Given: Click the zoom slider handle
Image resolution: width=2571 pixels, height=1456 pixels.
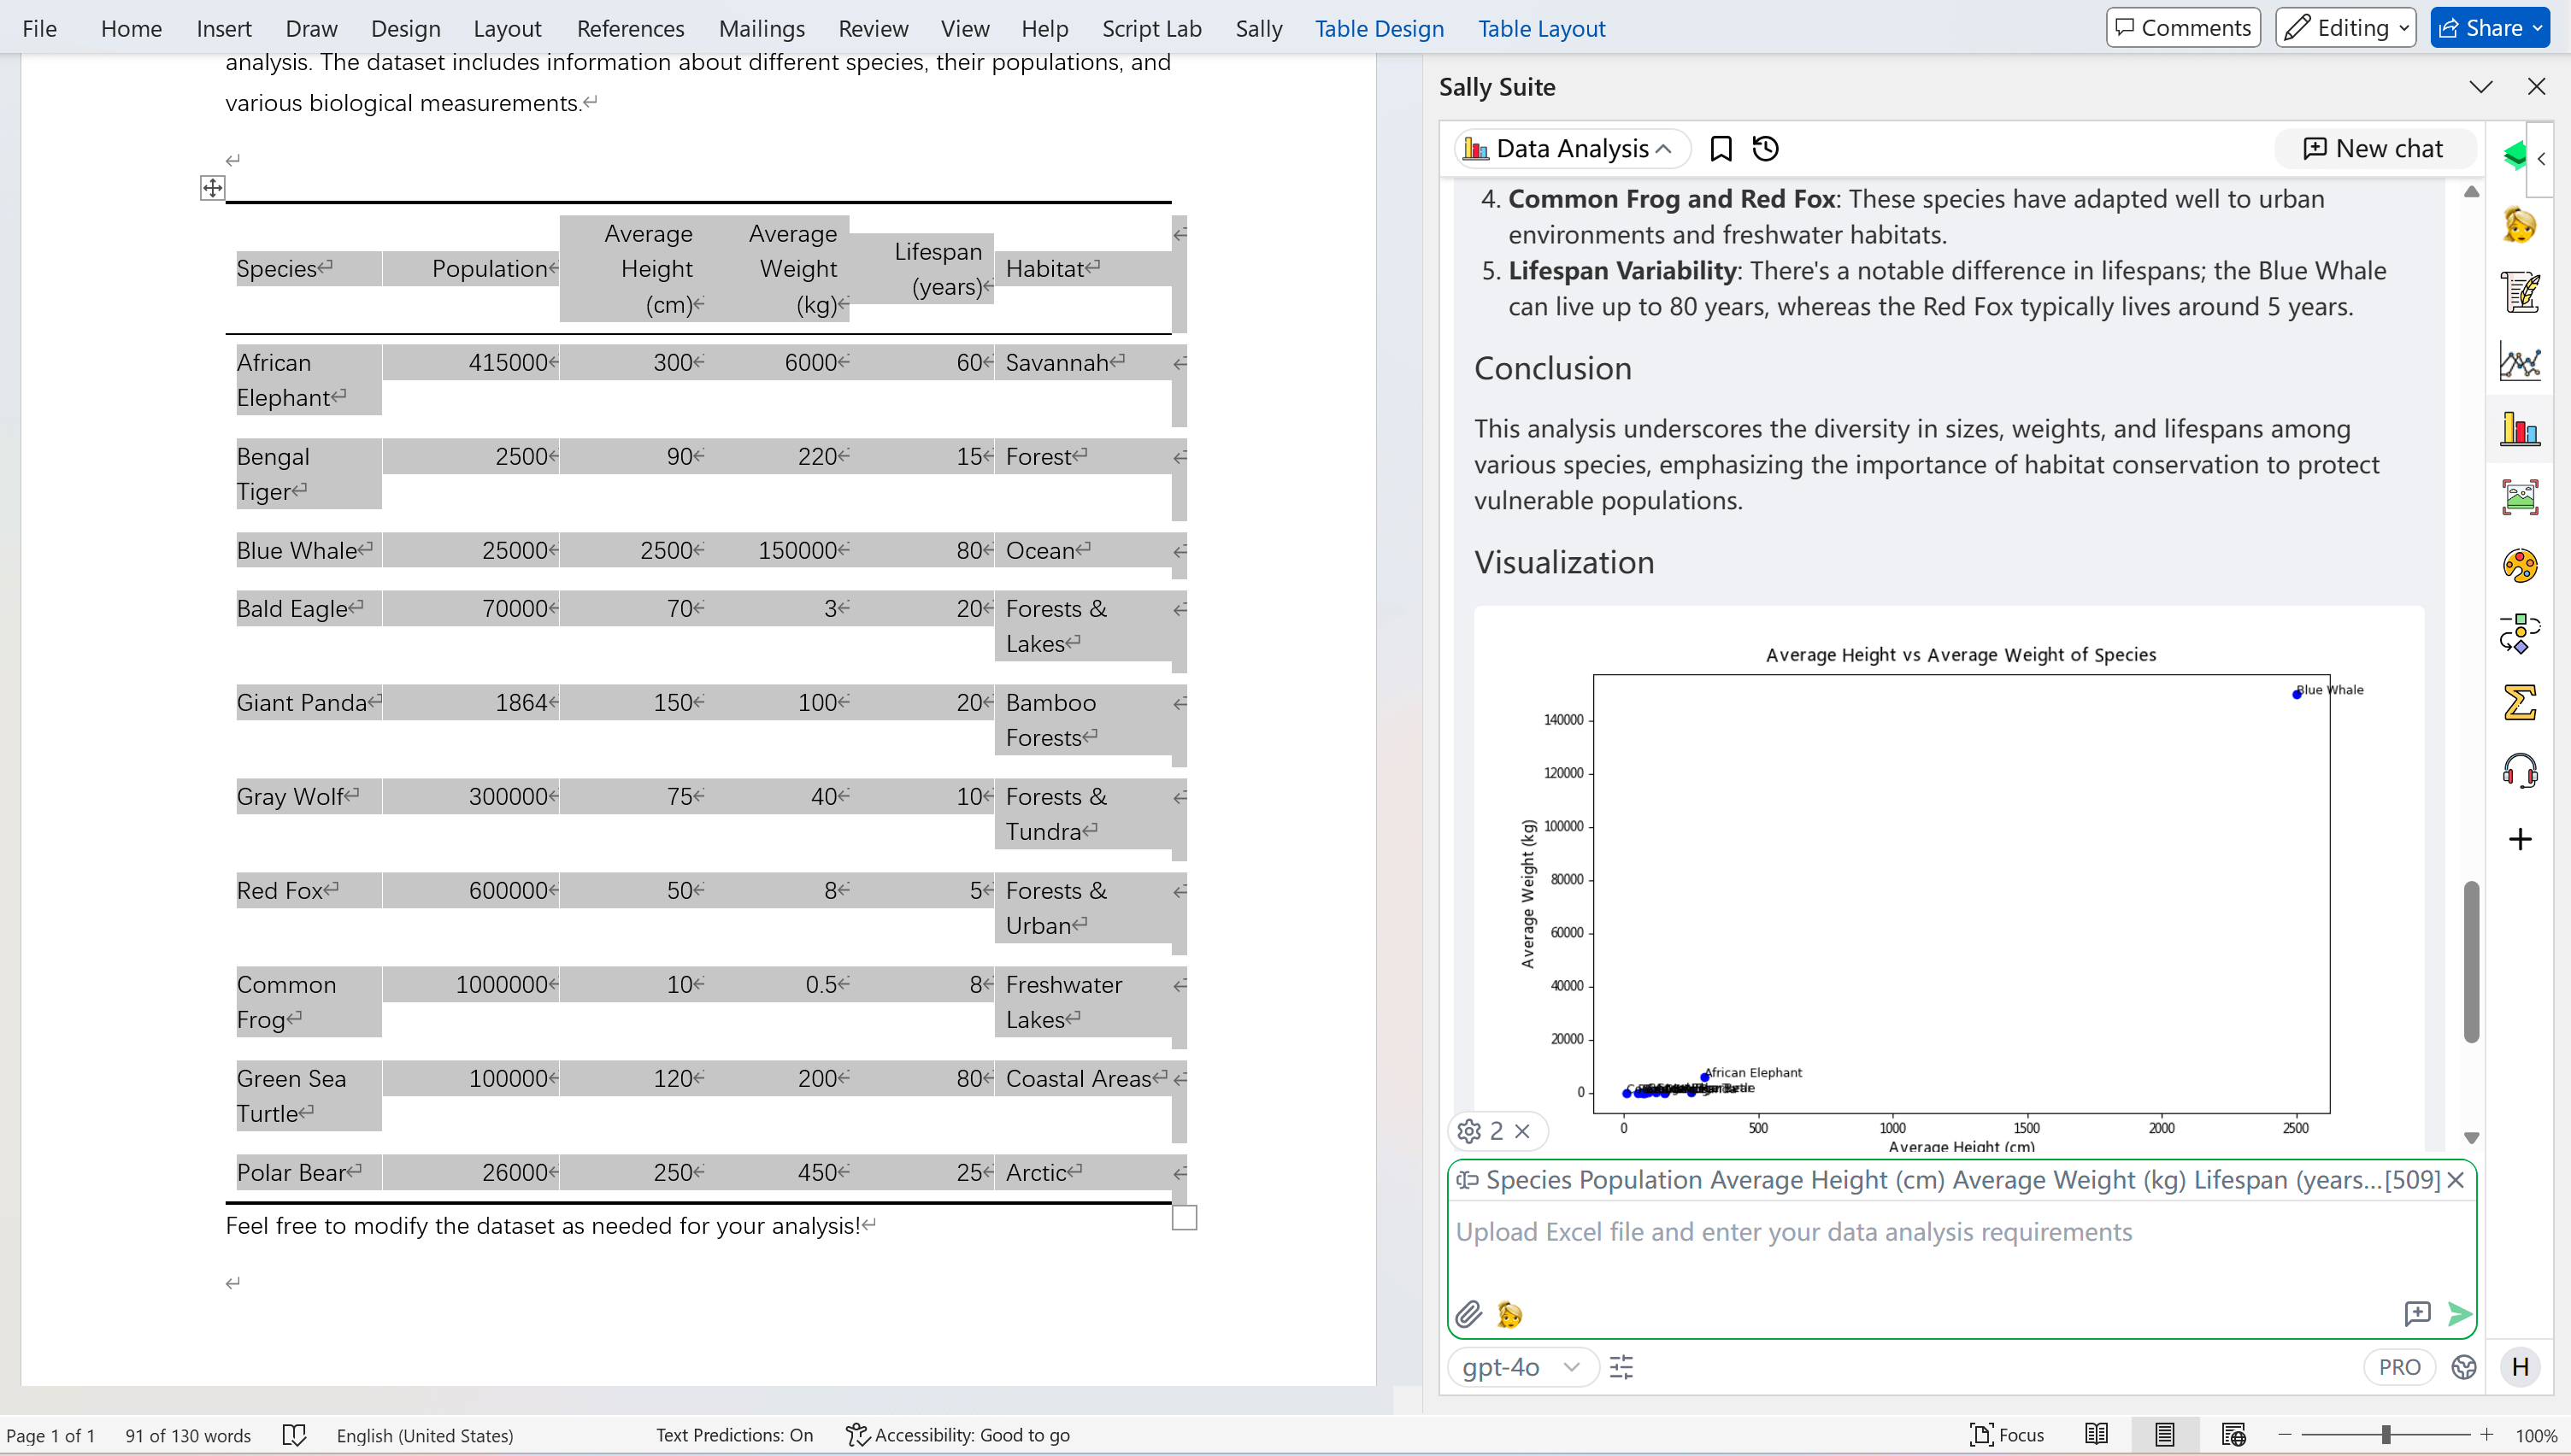Looking at the screenshot, I should pos(2386,1435).
